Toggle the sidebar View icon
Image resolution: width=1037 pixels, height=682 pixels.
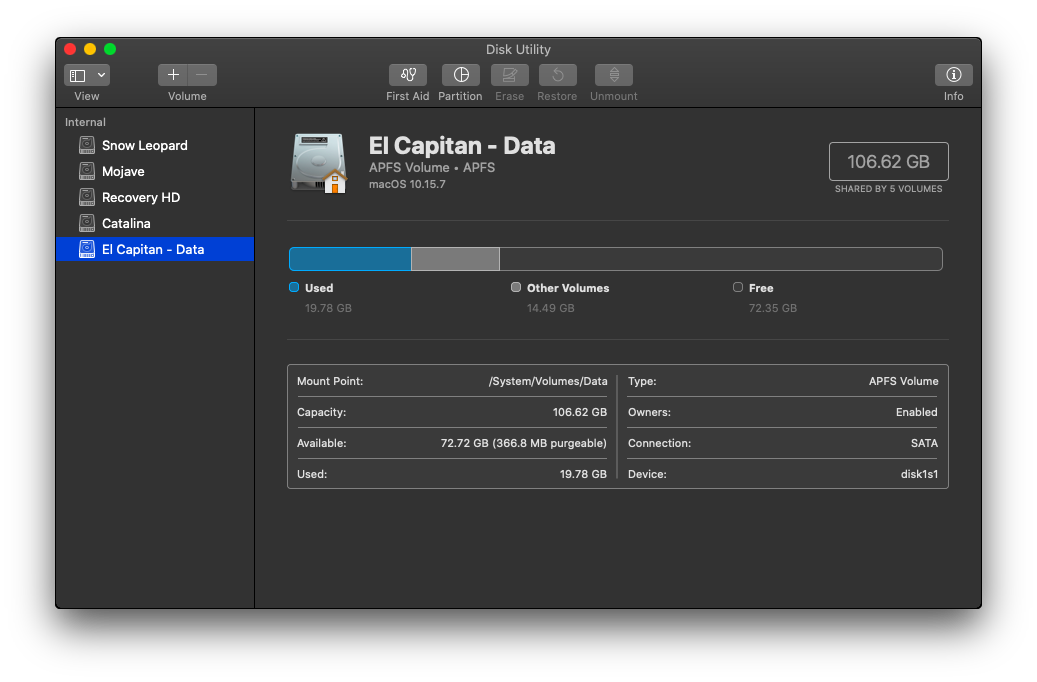(x=78, y=75)
